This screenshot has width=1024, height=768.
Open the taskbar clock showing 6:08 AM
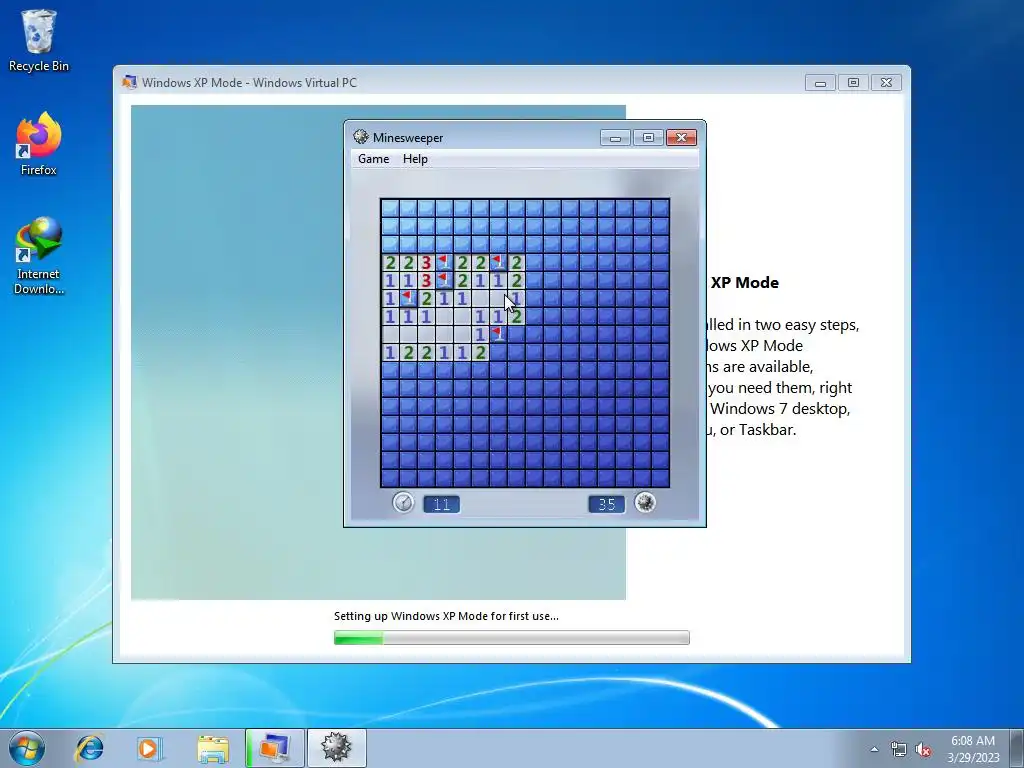pos(973,749)
